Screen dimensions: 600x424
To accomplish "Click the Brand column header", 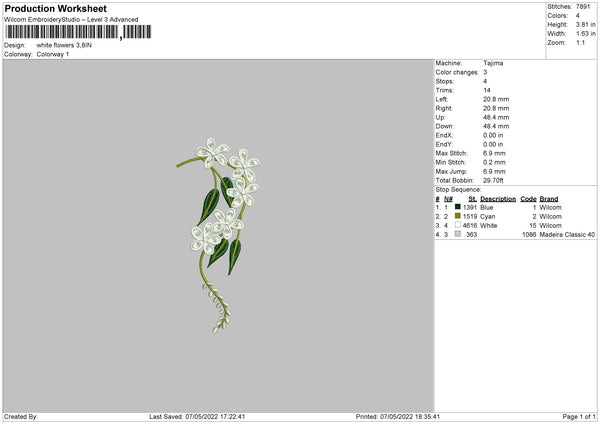I will click(549, 199).
